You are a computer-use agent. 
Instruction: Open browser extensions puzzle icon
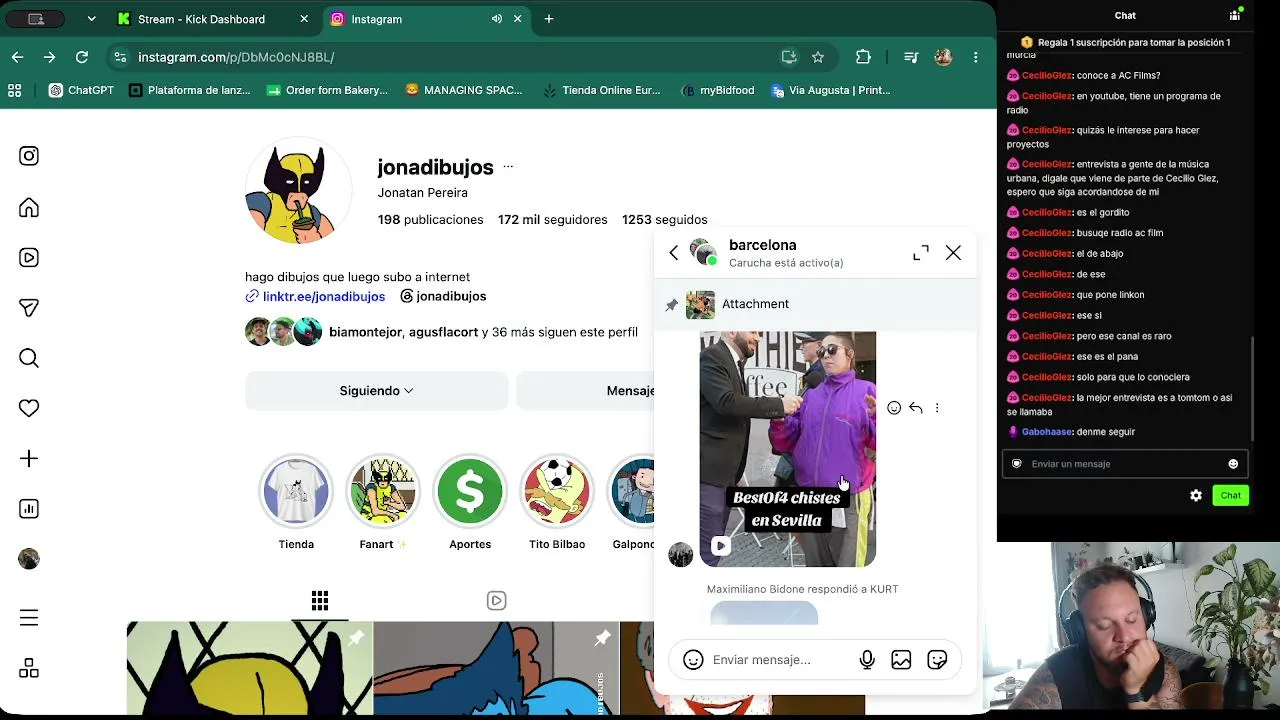tap(863, 57)
